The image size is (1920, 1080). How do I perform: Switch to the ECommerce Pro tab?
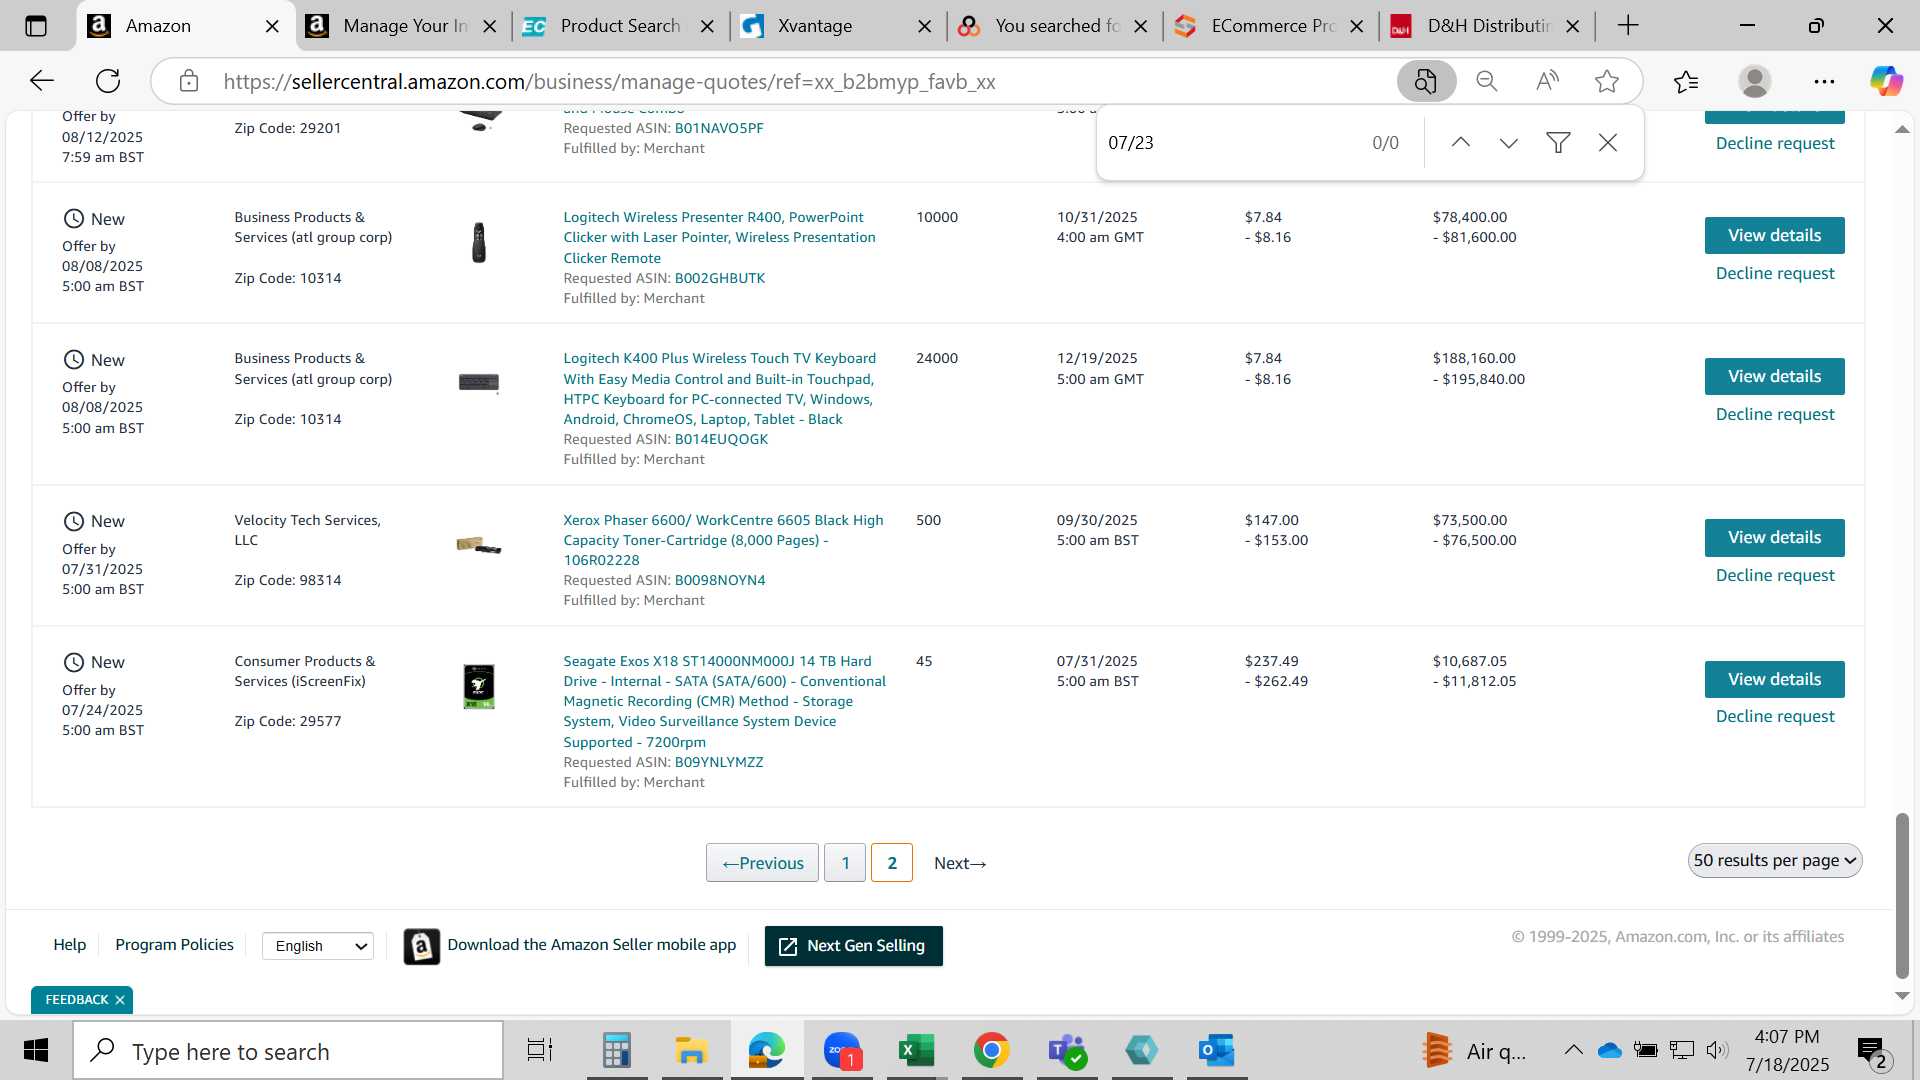point(1272,26)
